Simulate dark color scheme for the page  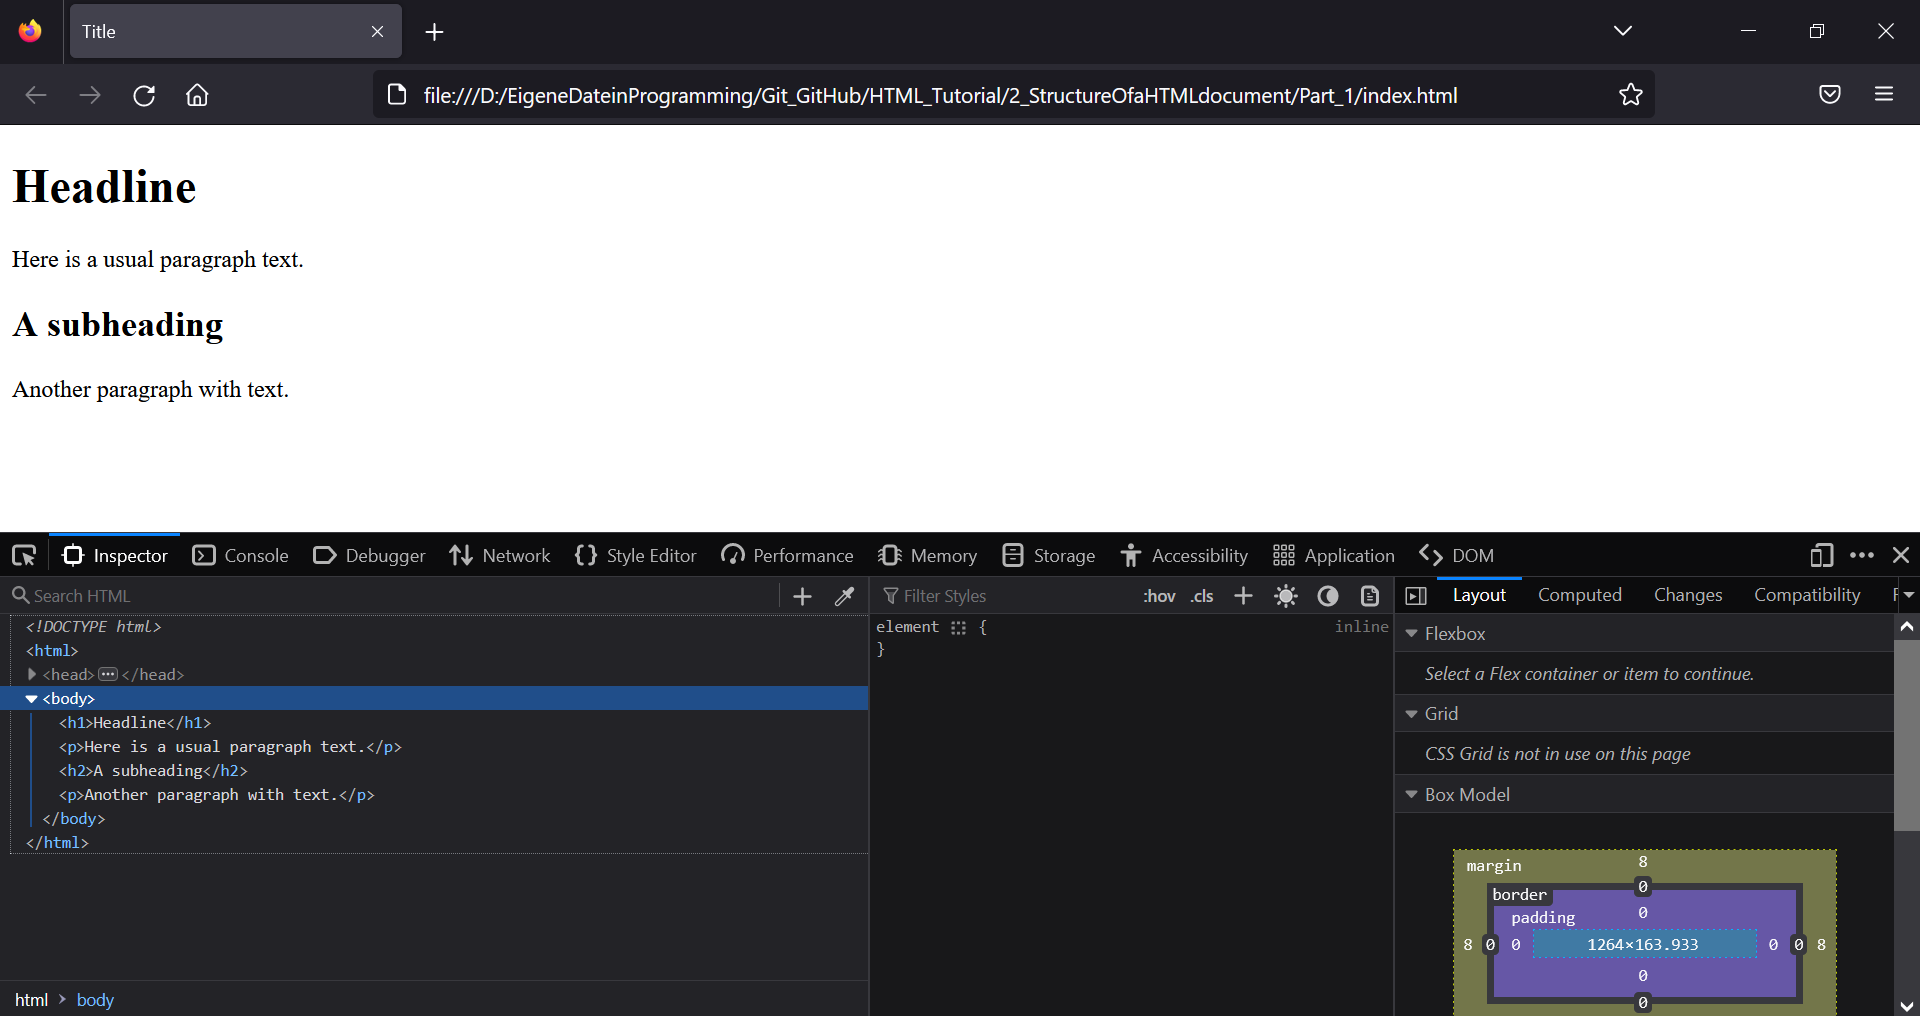[1327, 595]
